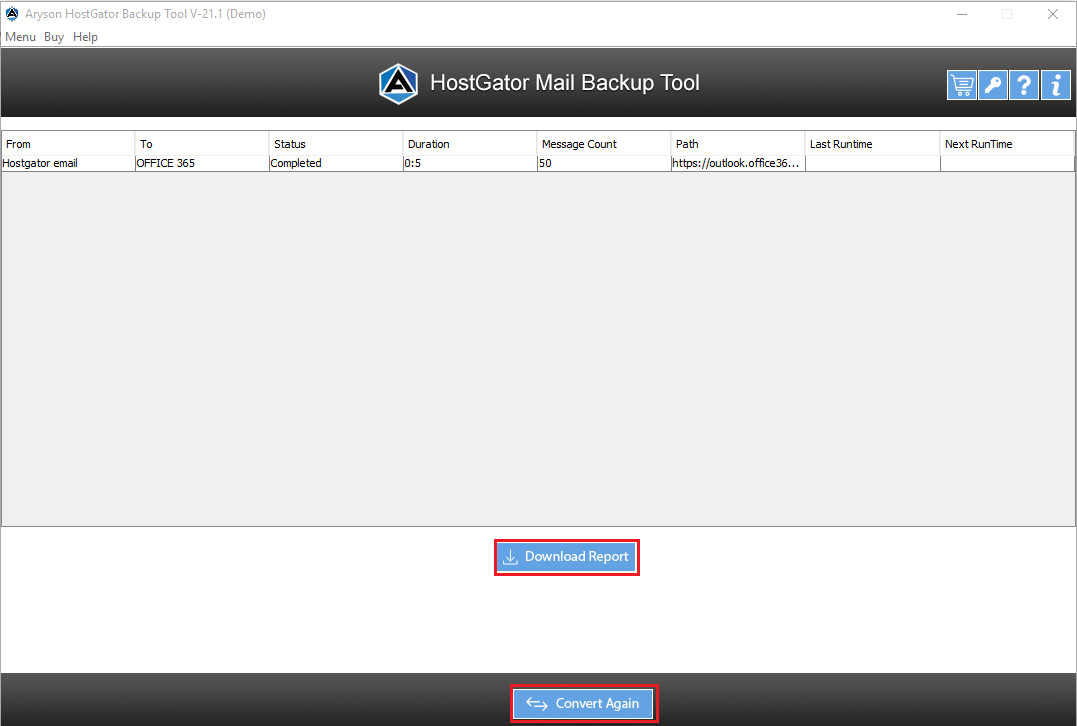Select the From column header

pos(68,144)
